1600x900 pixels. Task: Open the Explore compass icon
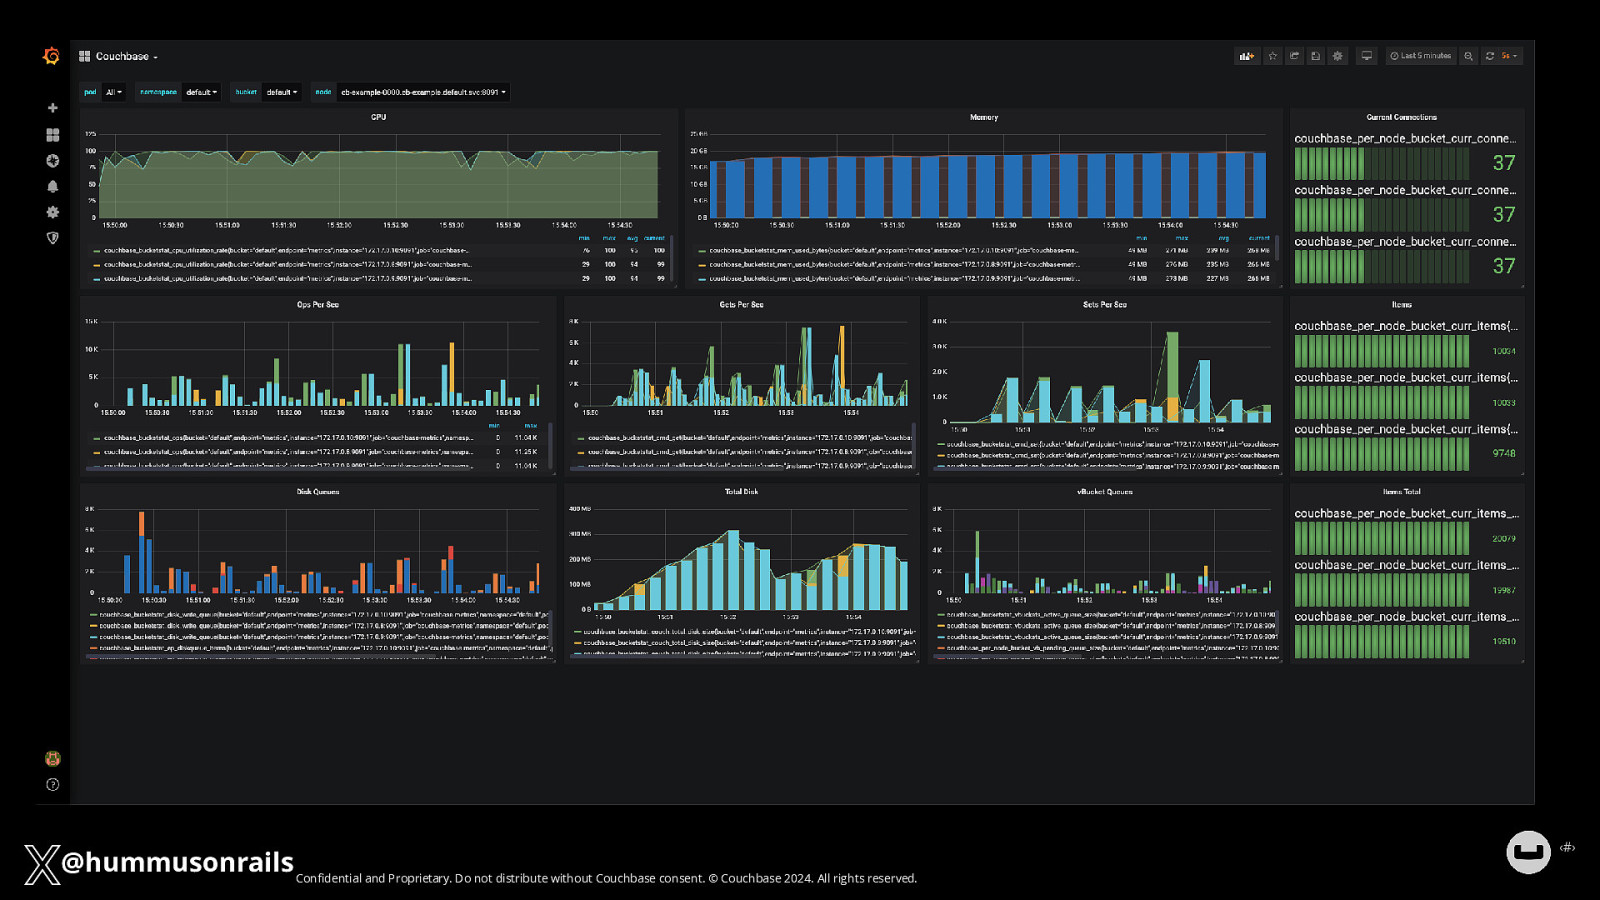click(x=53, y=160)
